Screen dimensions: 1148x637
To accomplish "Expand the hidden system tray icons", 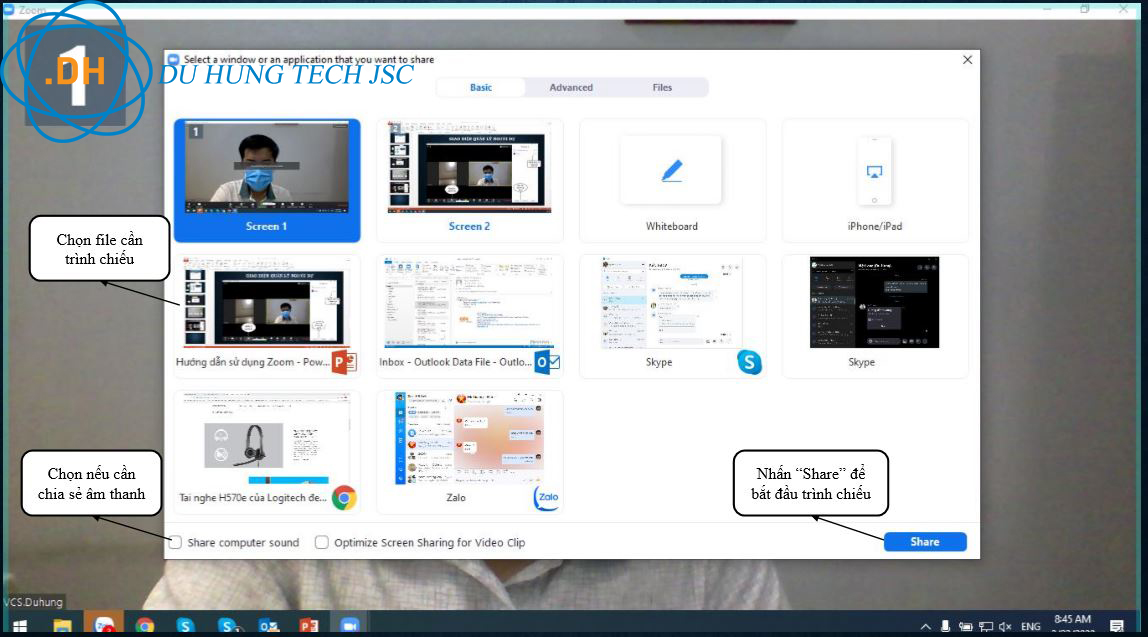I will 926,626.
